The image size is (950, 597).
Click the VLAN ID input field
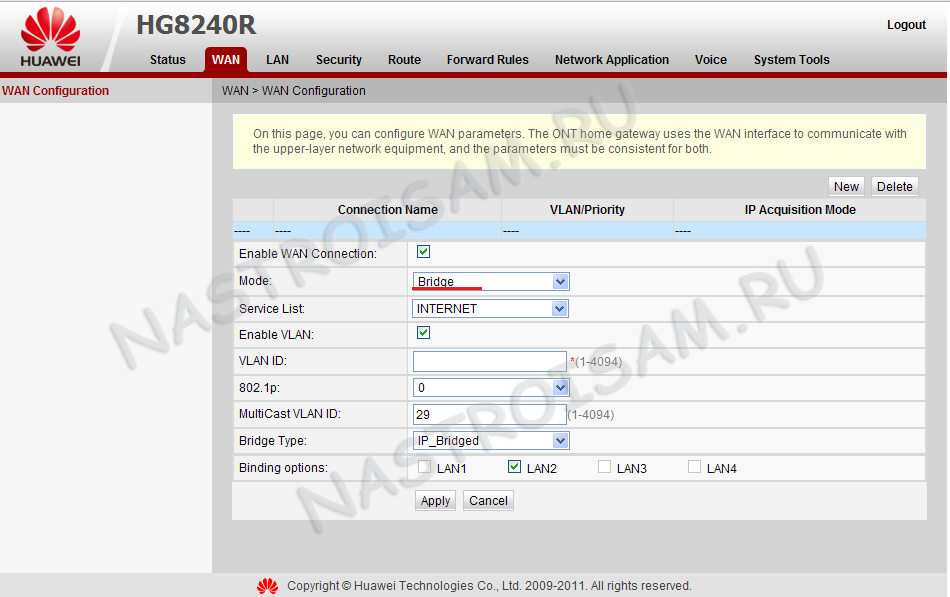[x=489, y=361]
